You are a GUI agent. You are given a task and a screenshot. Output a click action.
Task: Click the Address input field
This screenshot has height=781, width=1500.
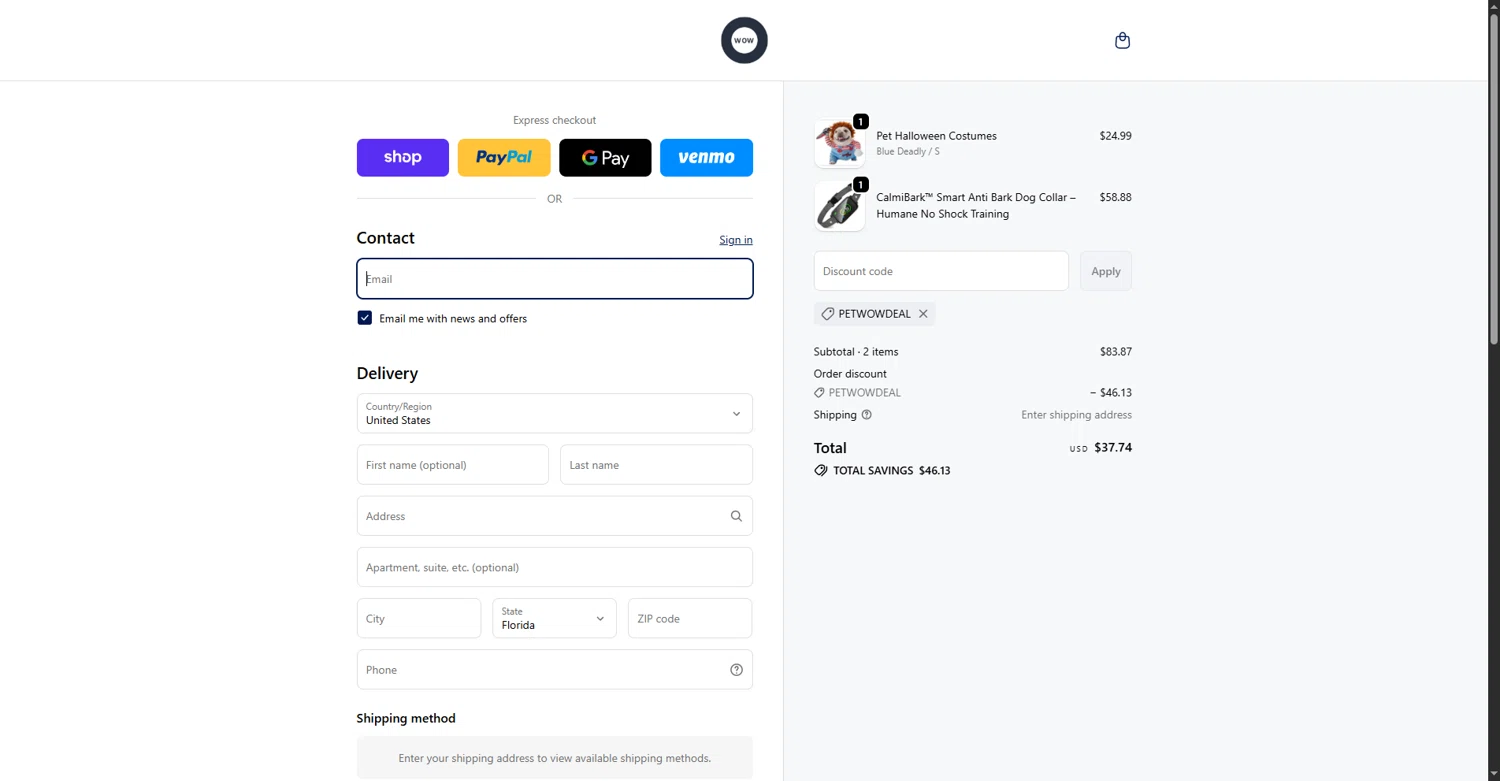tap(555, 516)
